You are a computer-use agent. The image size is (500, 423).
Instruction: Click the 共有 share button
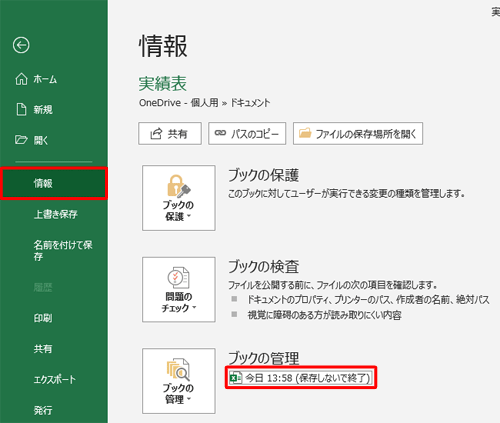170,134
